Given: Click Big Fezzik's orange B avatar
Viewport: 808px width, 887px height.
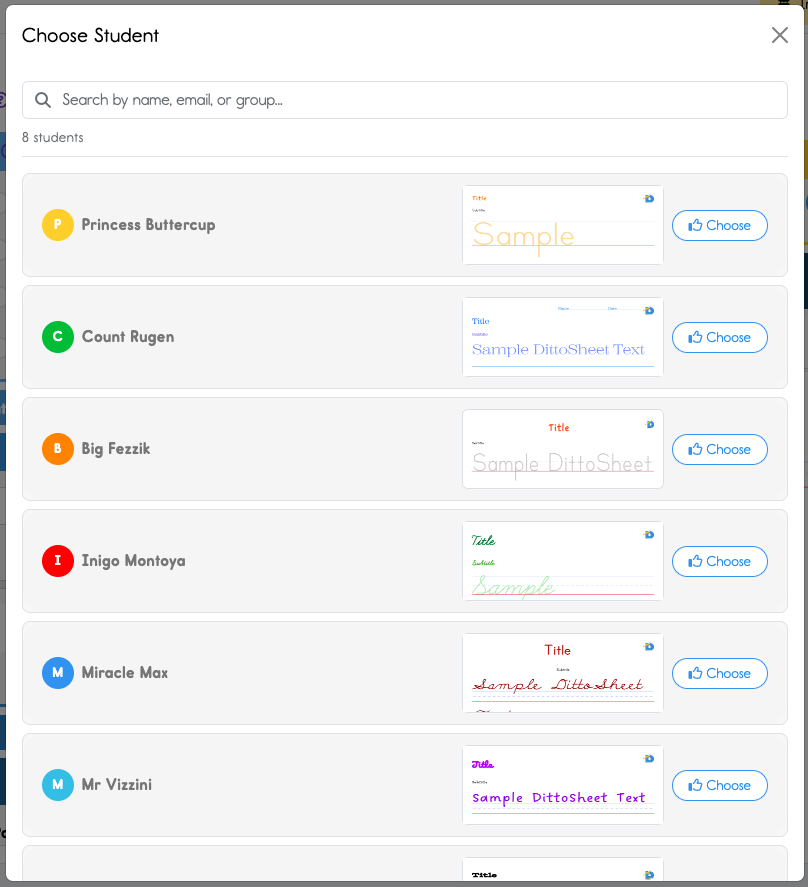Looking at the screenshot, I should click(57, 449).
